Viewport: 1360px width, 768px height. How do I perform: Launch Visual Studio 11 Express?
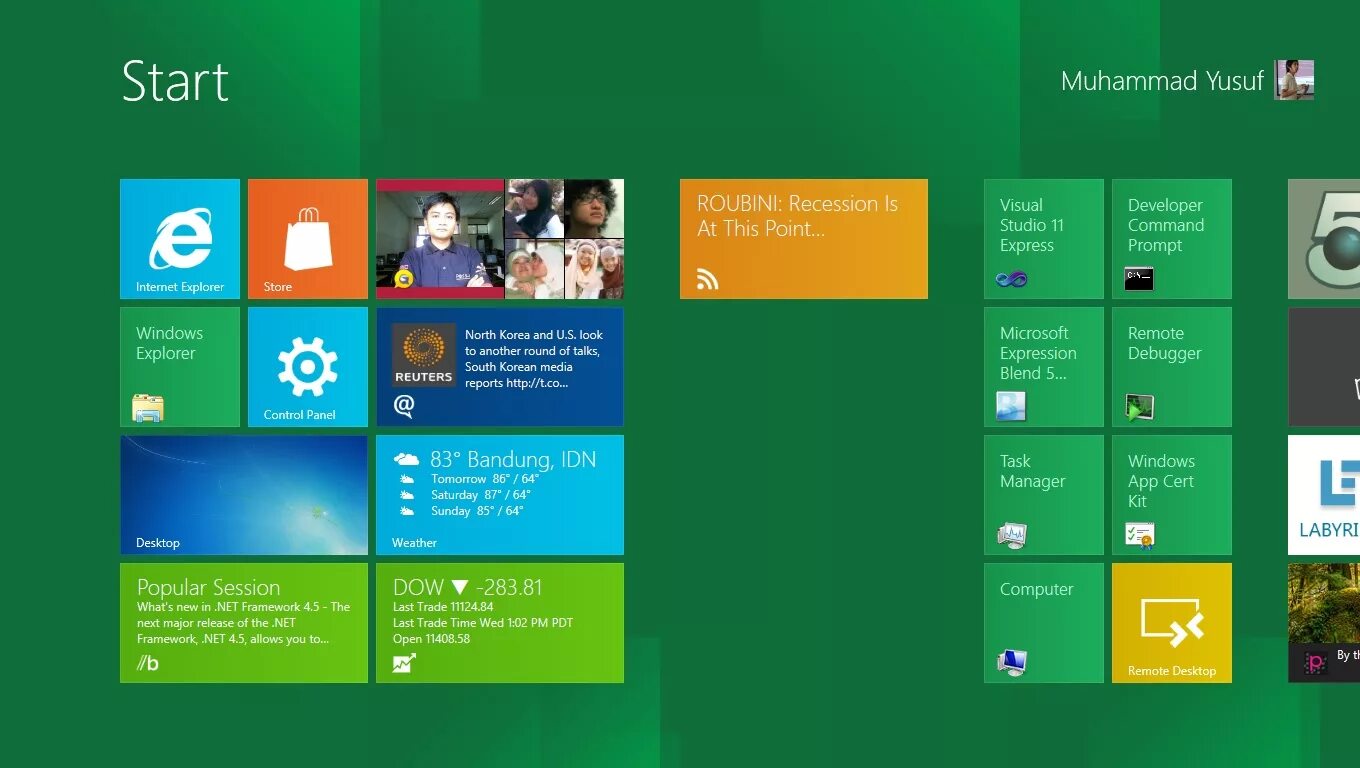pyautogui.click(x=1044, y=239)
